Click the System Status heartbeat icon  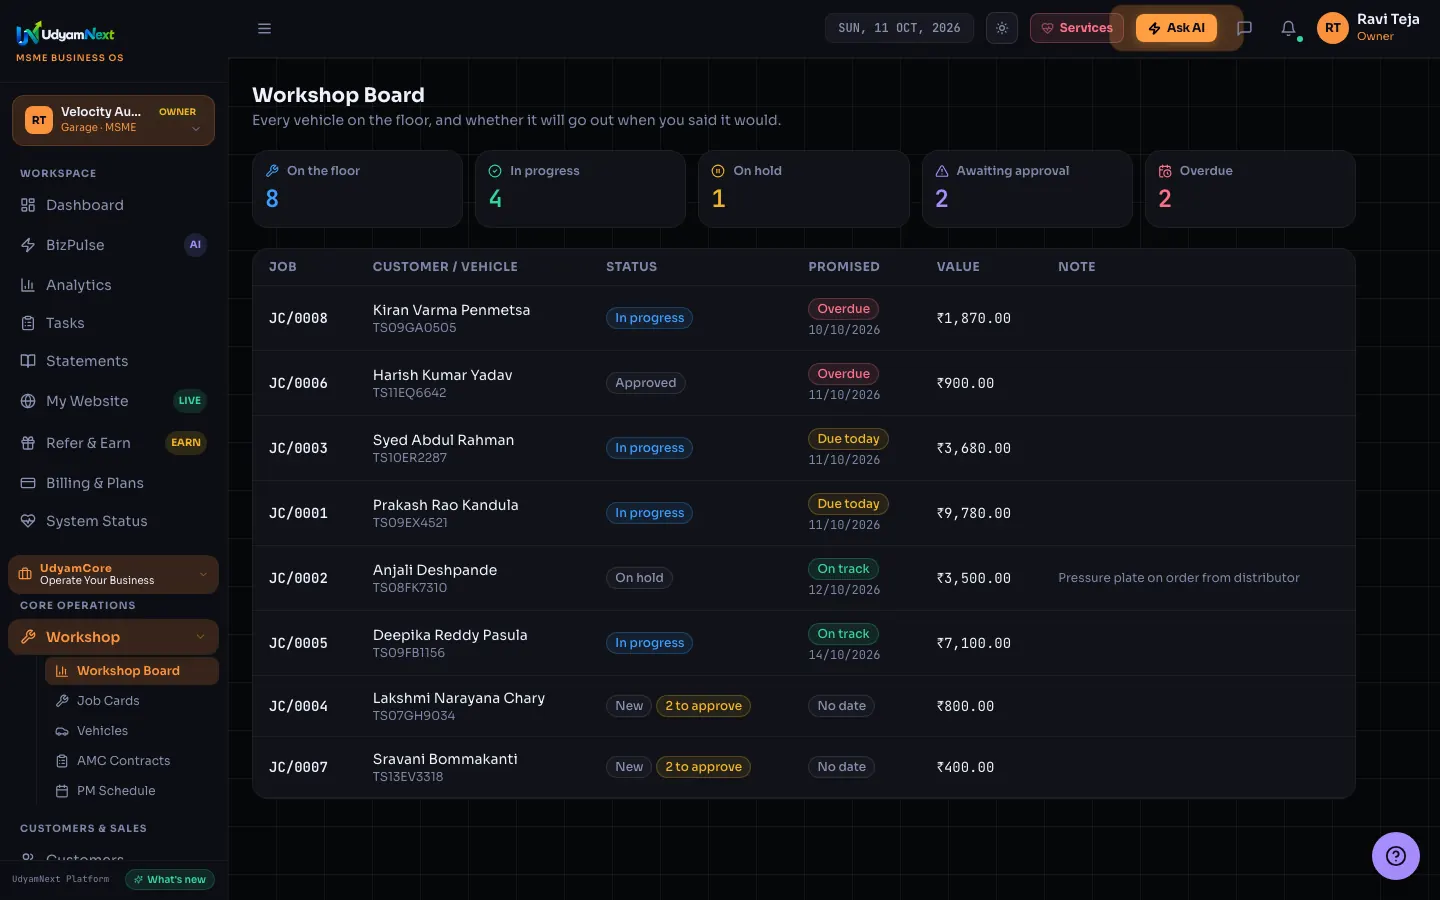[28, 521]
